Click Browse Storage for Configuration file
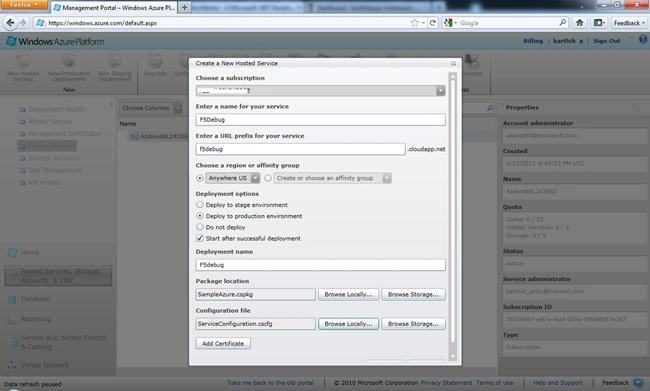The width and height of the screenshot is (650, 391). (x=413, y=324)
